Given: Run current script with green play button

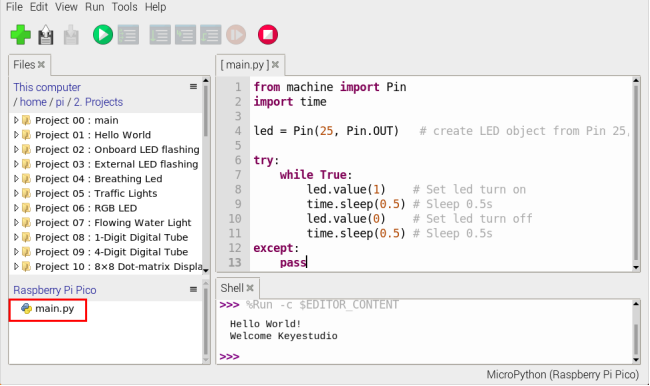Looking at the screenshot, I should [103, 34].
